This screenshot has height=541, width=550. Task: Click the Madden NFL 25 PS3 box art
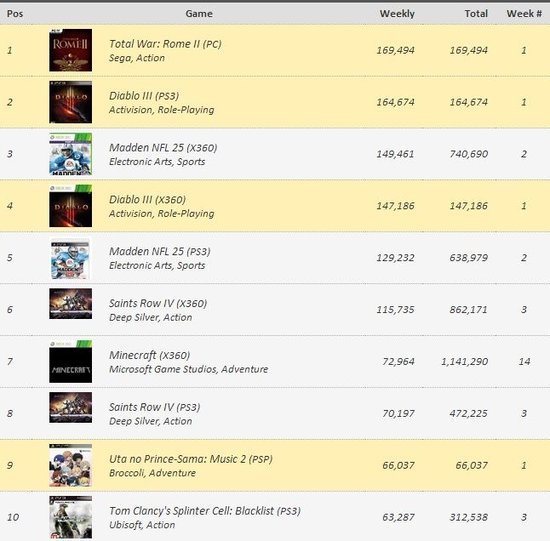tap(71, 259)
